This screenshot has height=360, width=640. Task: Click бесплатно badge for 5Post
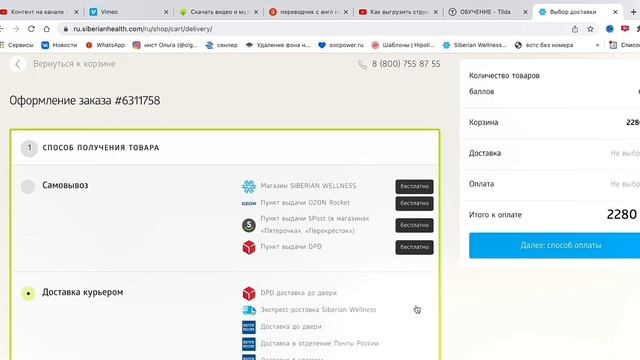(414, 225)
